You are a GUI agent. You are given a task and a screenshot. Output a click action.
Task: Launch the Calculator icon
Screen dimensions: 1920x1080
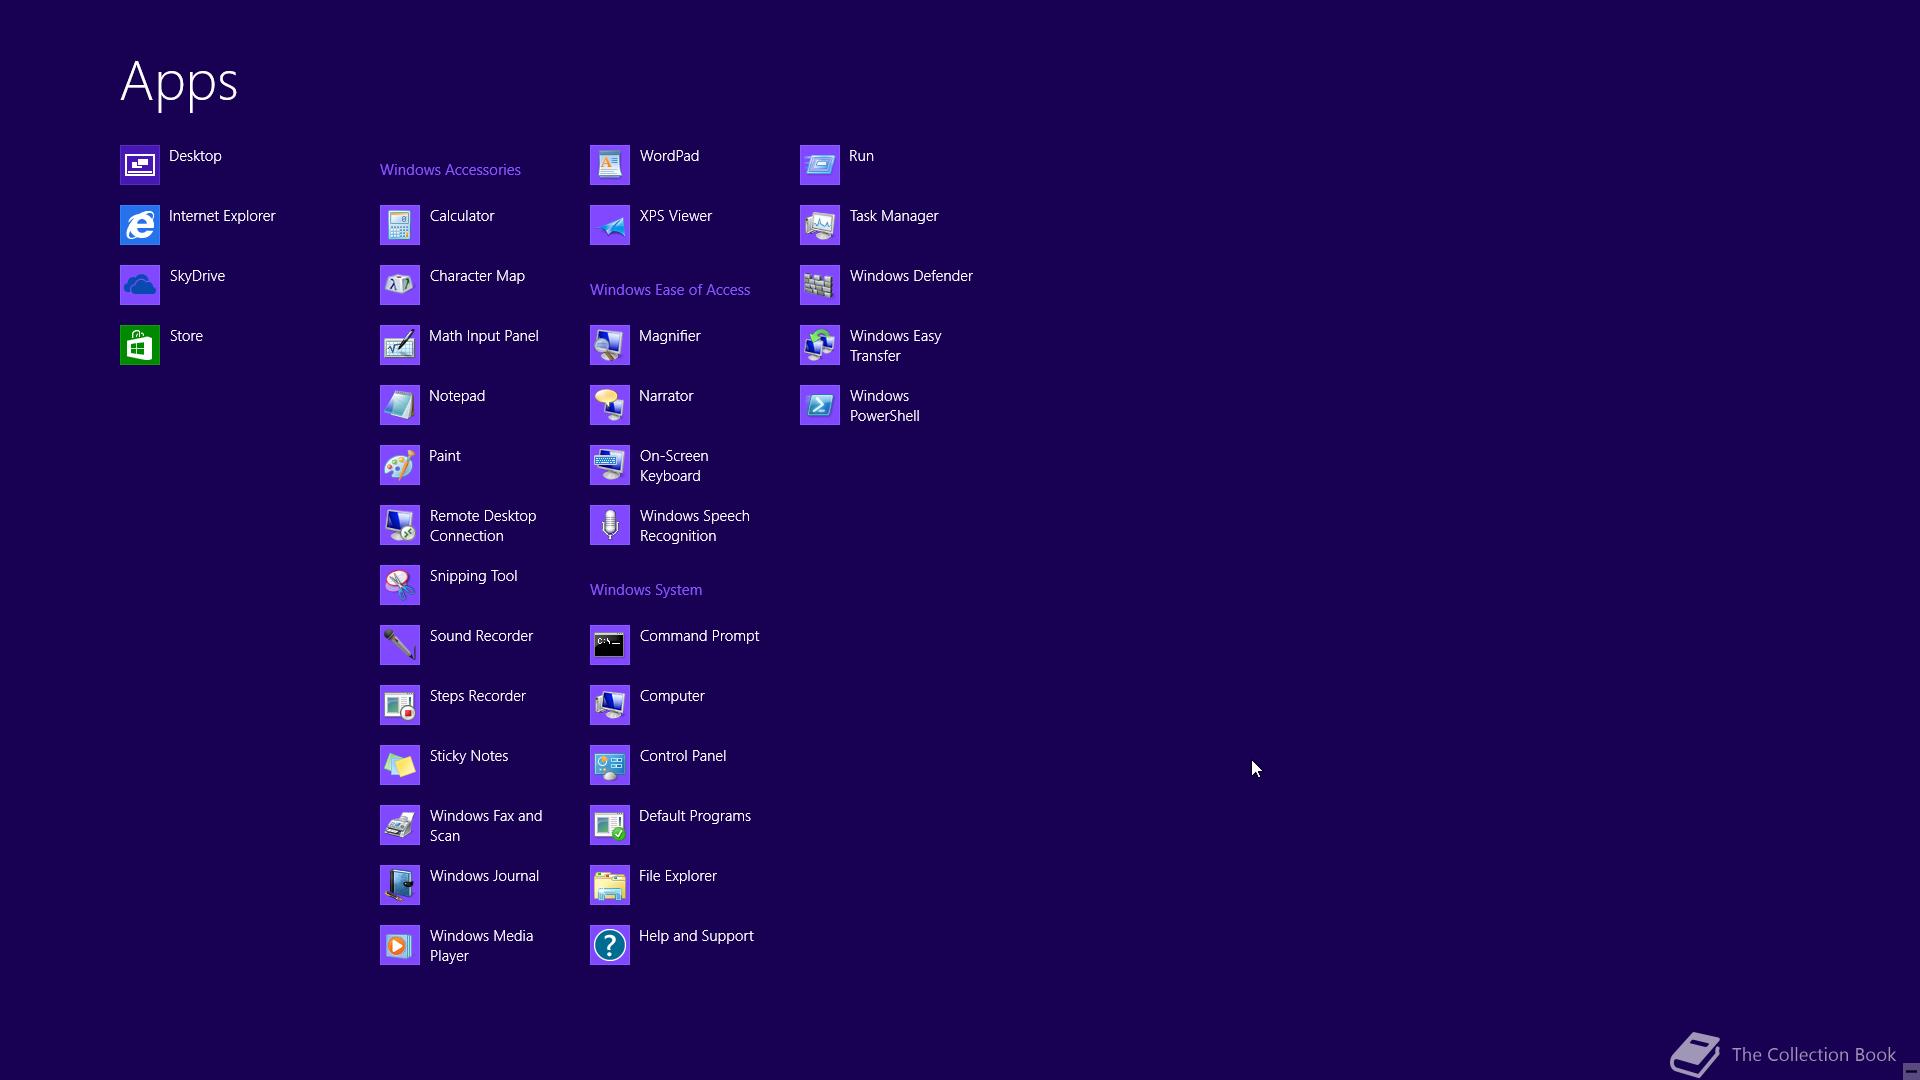pyautogui.click(x=400, y=225)
